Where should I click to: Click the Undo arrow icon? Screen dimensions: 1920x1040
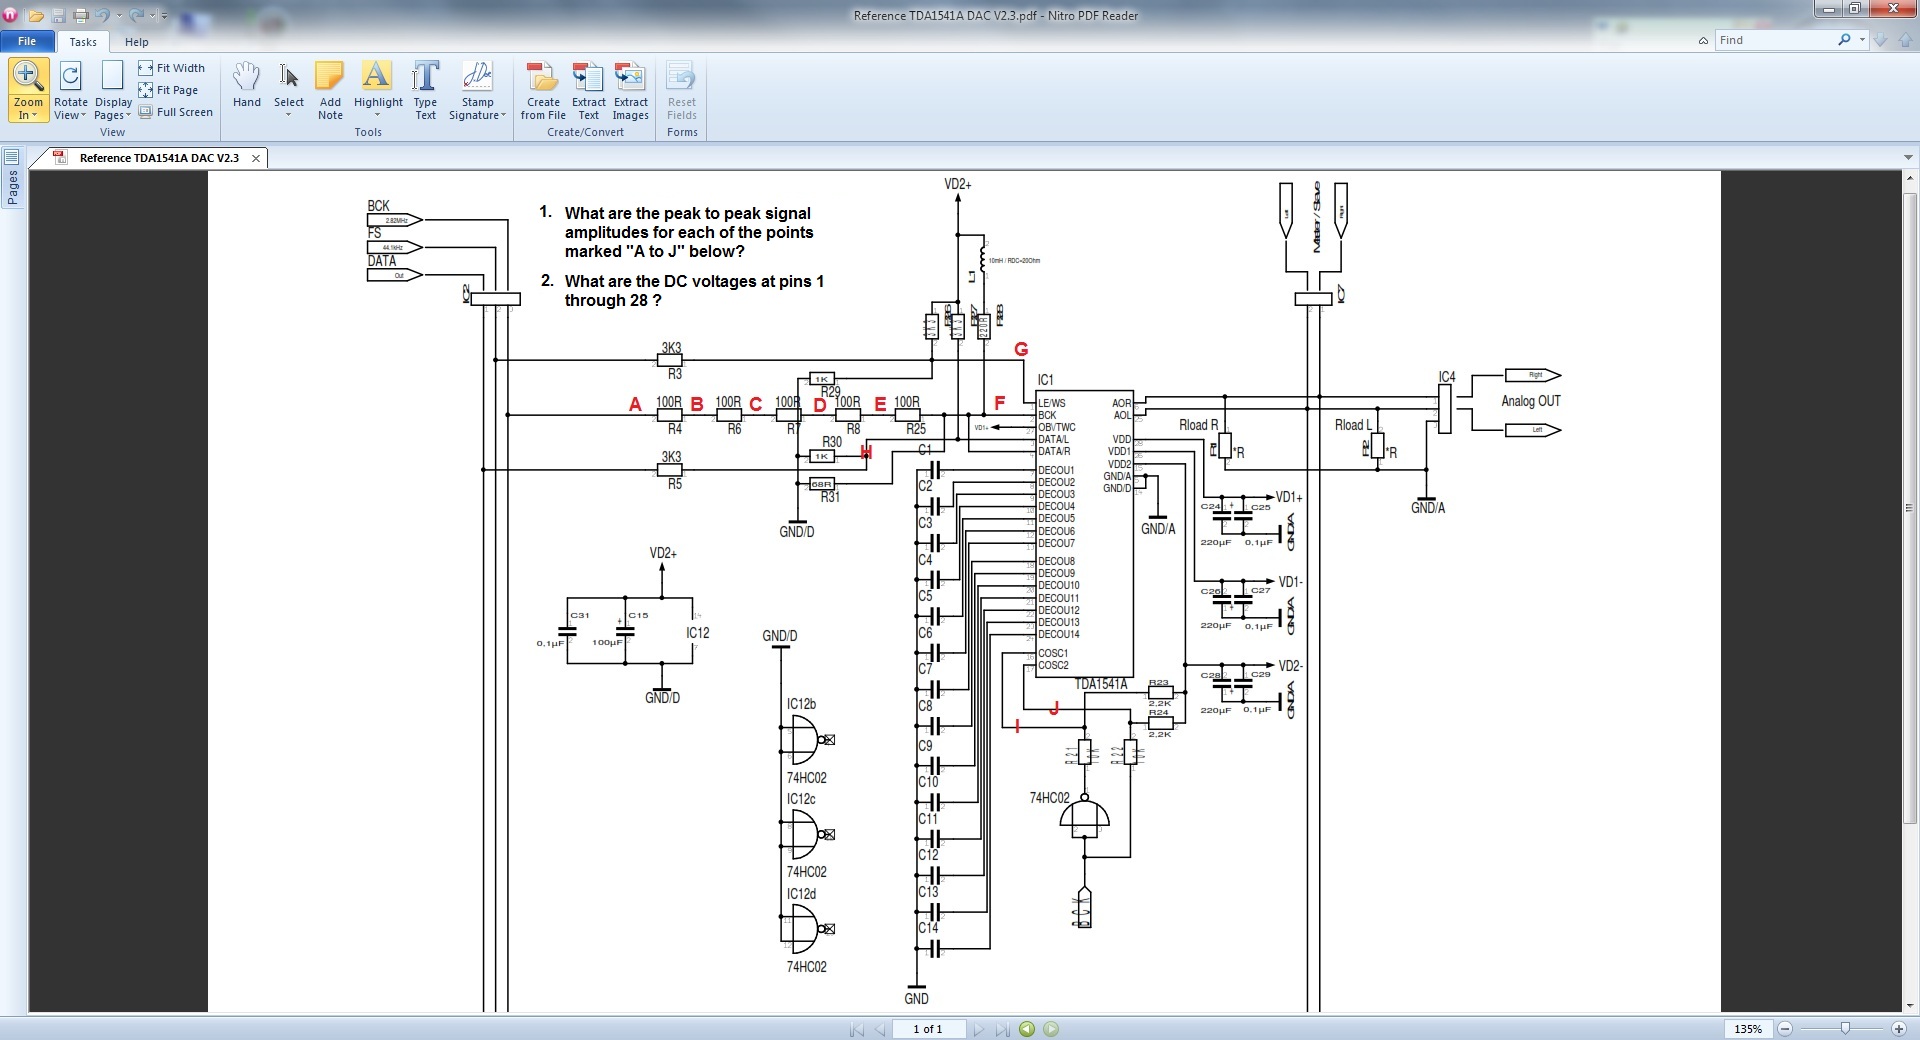(102, 15)
